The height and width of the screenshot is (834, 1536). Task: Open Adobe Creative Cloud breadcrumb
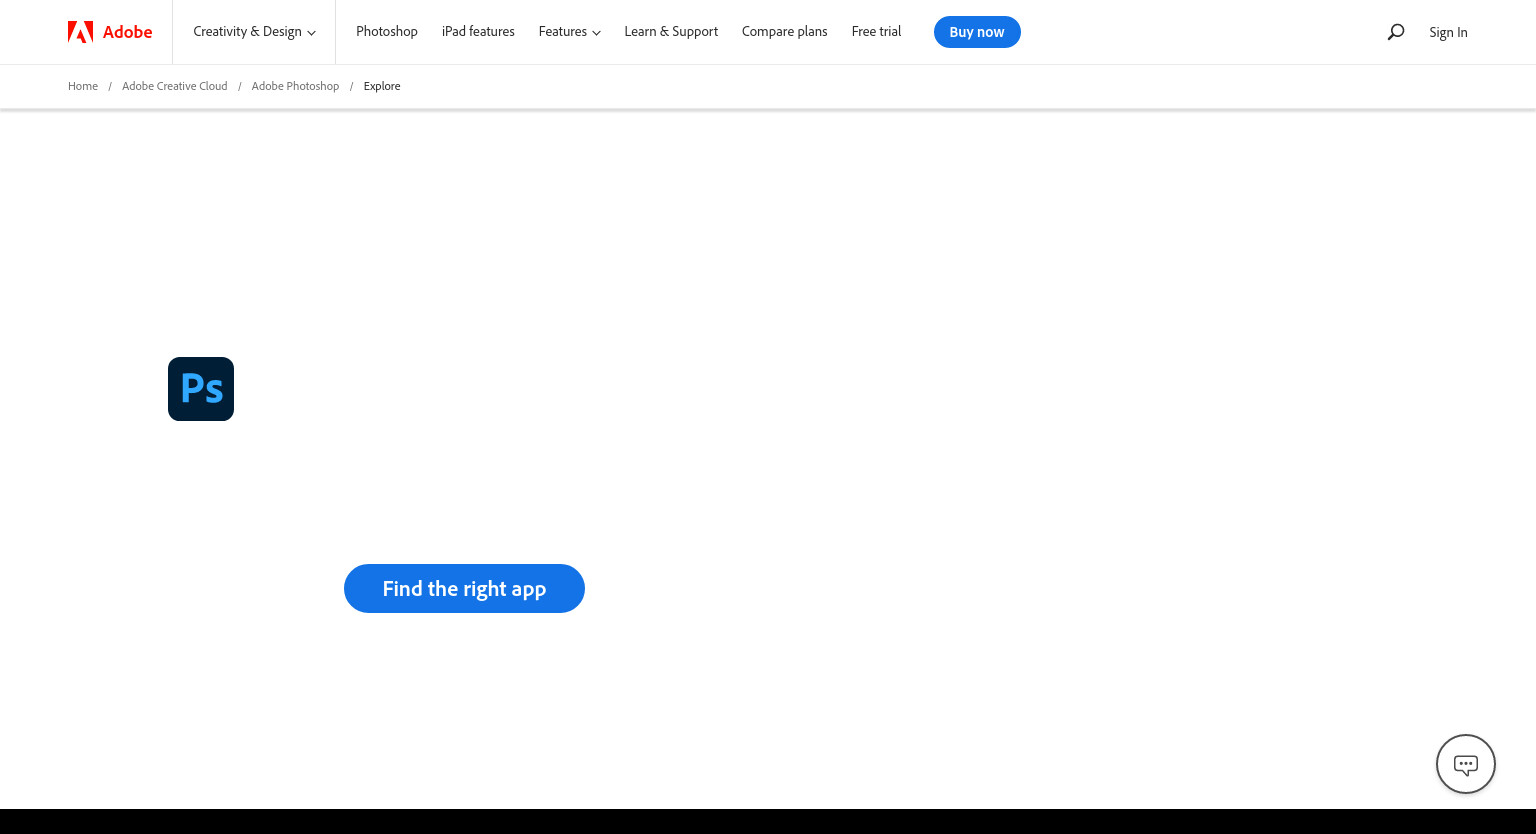pos(175,86)
